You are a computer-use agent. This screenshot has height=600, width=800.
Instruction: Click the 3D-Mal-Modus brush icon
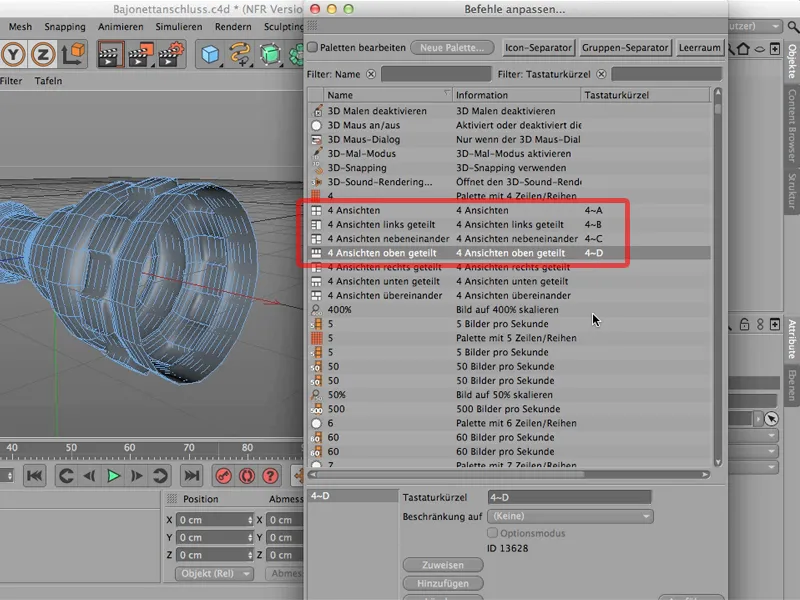(316, 153)
